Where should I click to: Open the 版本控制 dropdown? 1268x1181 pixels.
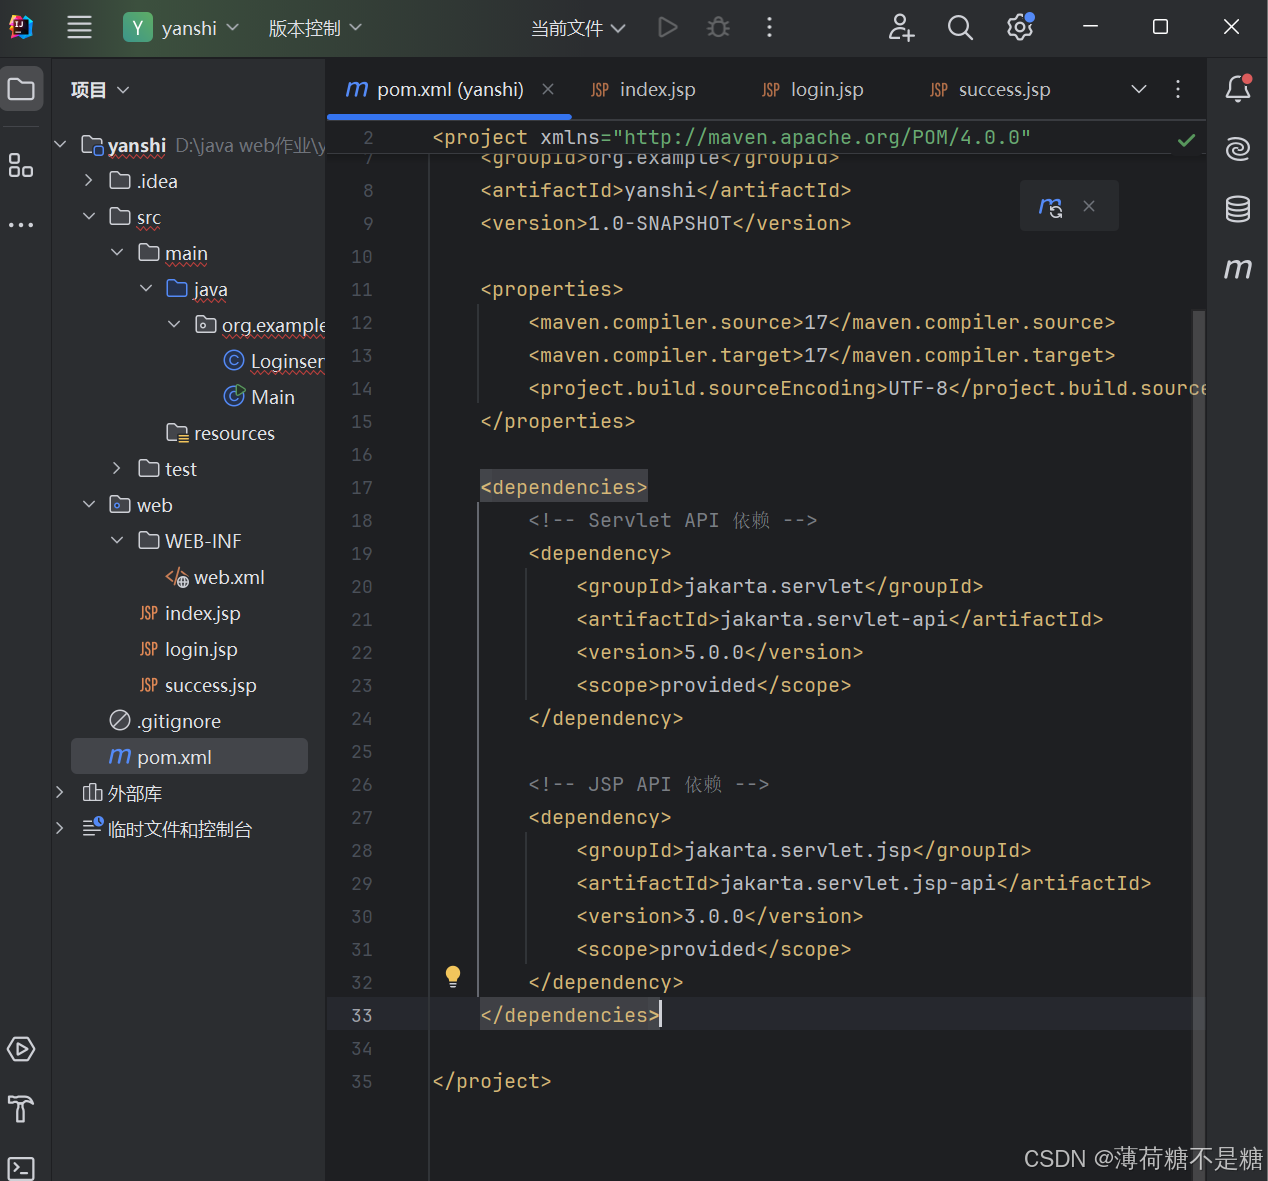(x=315, y=28)
